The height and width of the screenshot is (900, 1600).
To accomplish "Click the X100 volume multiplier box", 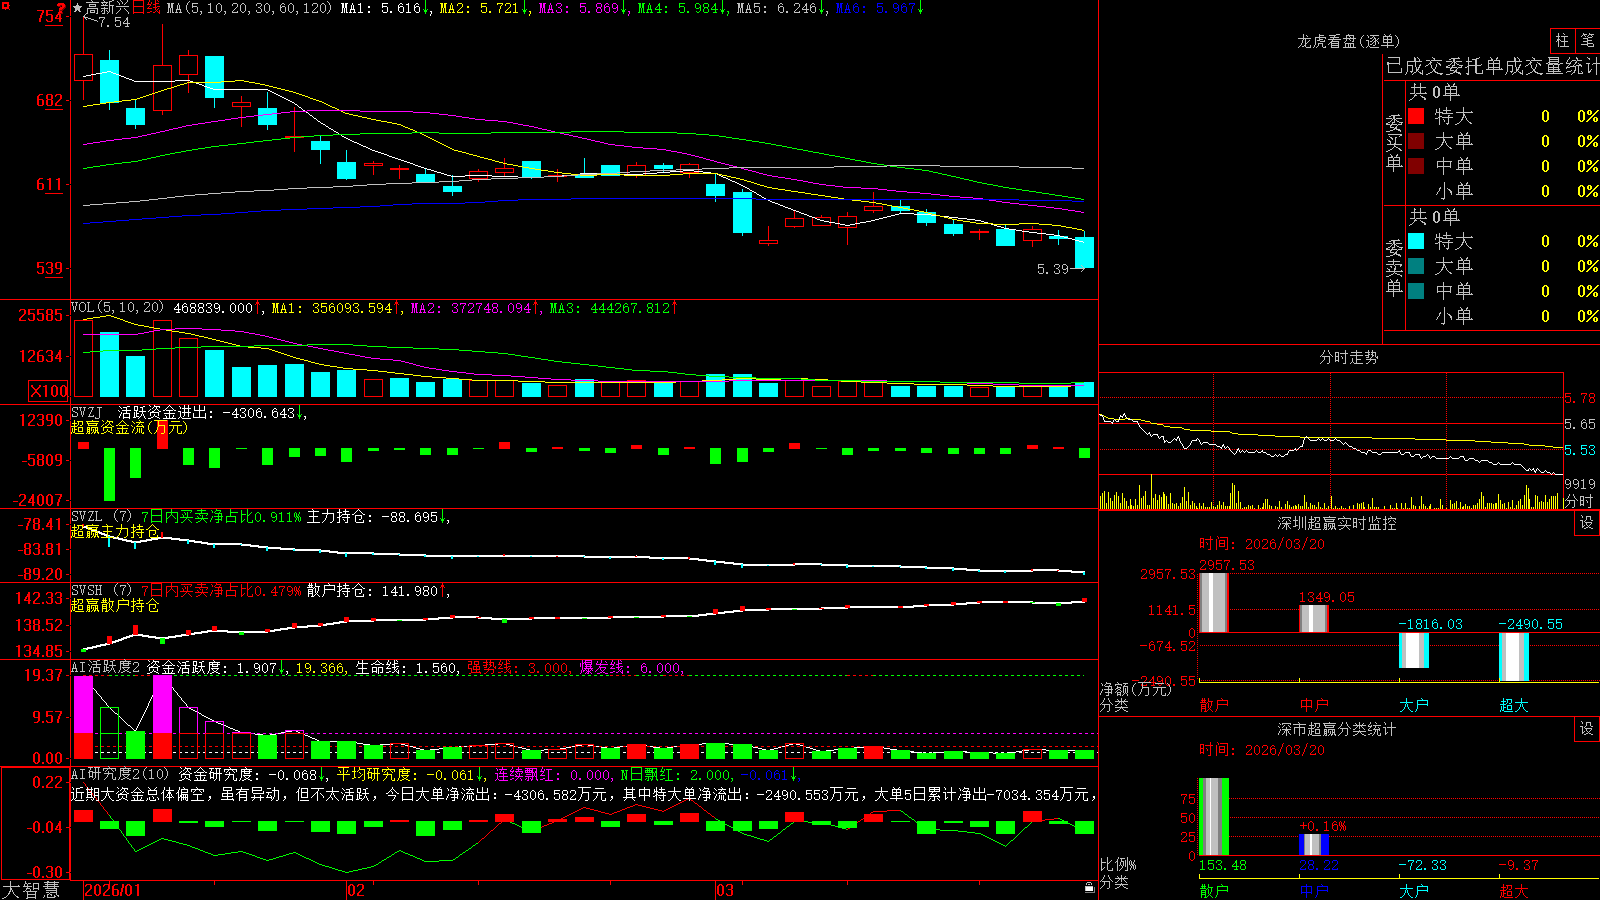I will (x=49, y=391).
